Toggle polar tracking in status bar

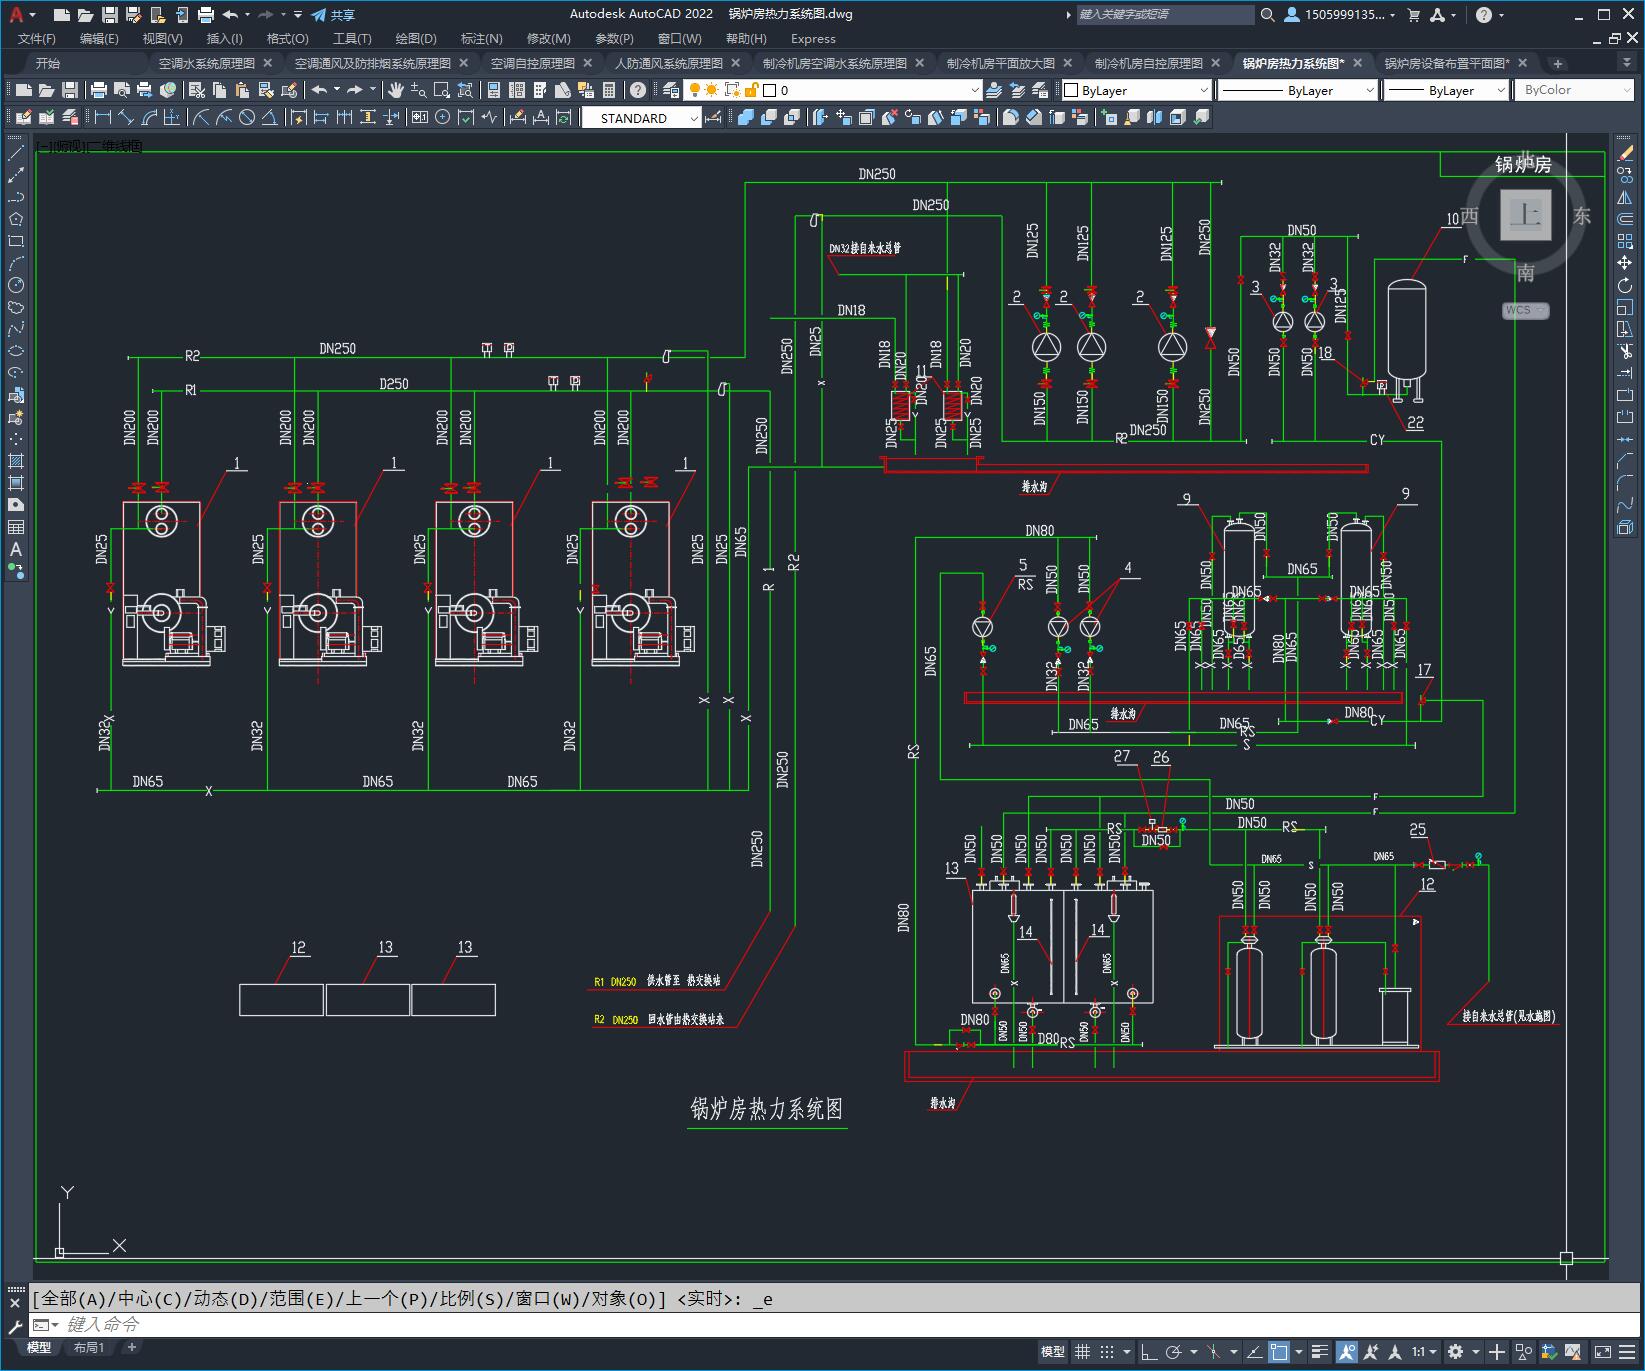pos(1174,1352)
